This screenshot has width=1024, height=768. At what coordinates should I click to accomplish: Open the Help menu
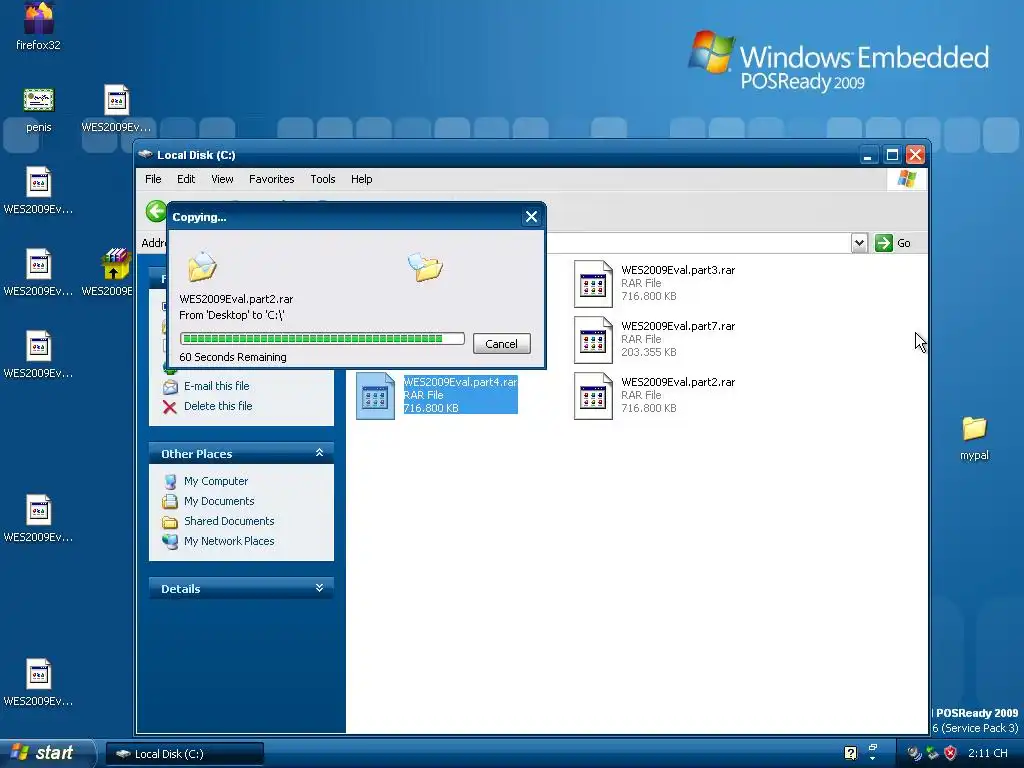click(x=361, y=179)
